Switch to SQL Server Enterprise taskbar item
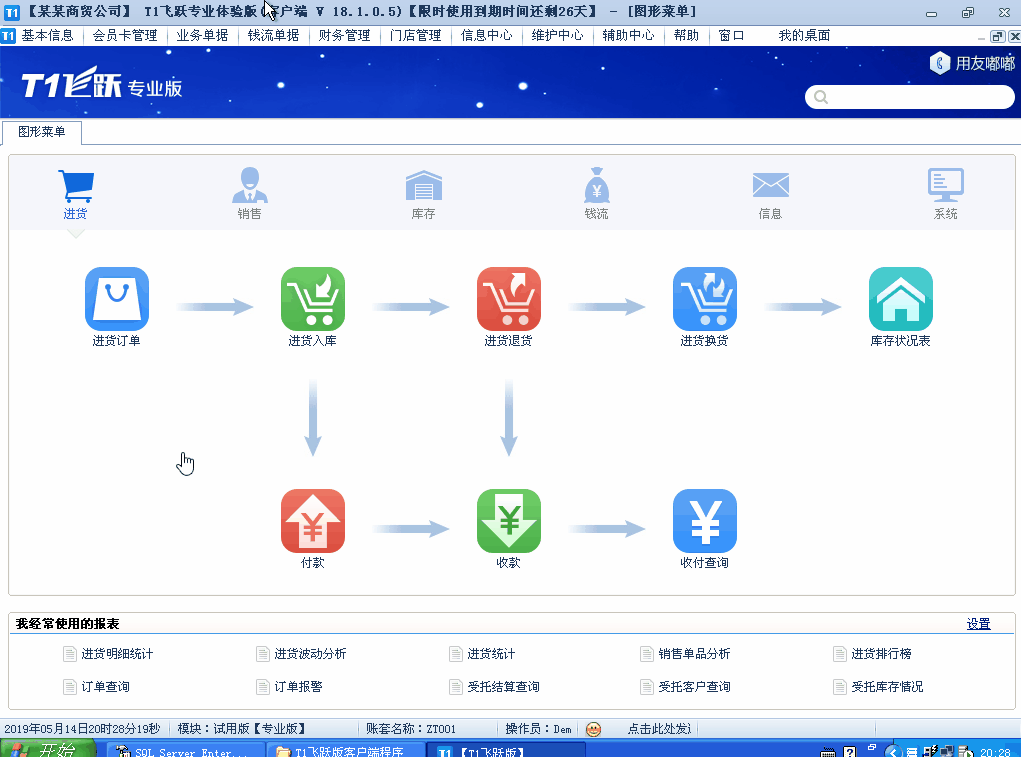The image size is (1021, 757). pos(186,750)
